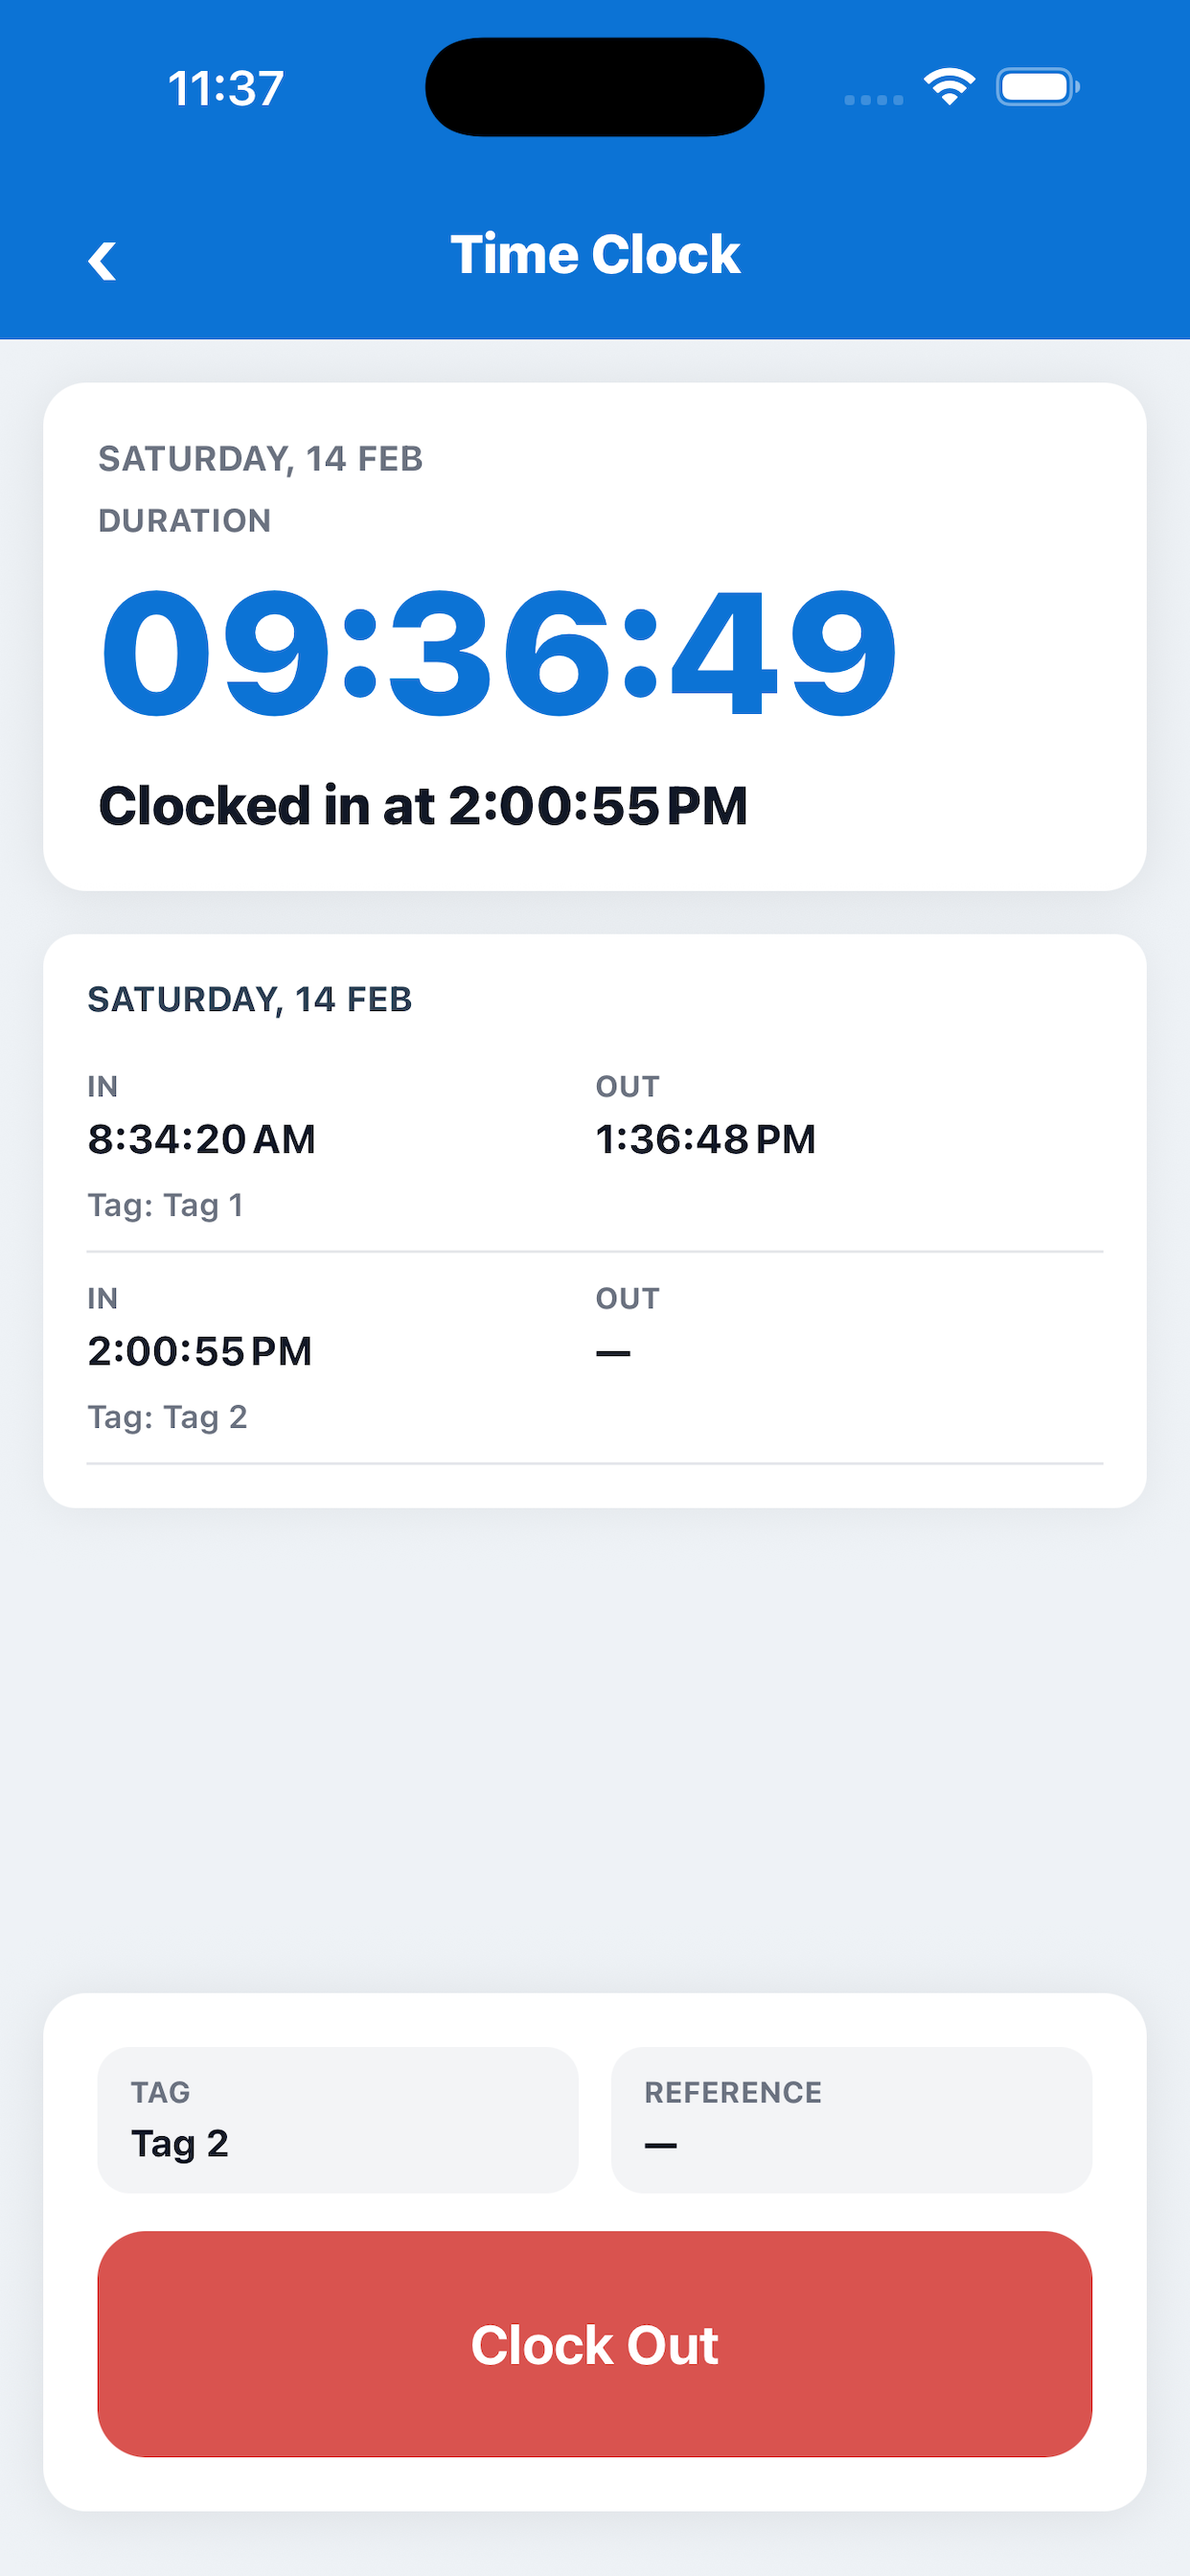Screen dimensions: 1190x2576
Task: Tap the 1:36:48 PM clock-out time
Action: coord(705,1139)
